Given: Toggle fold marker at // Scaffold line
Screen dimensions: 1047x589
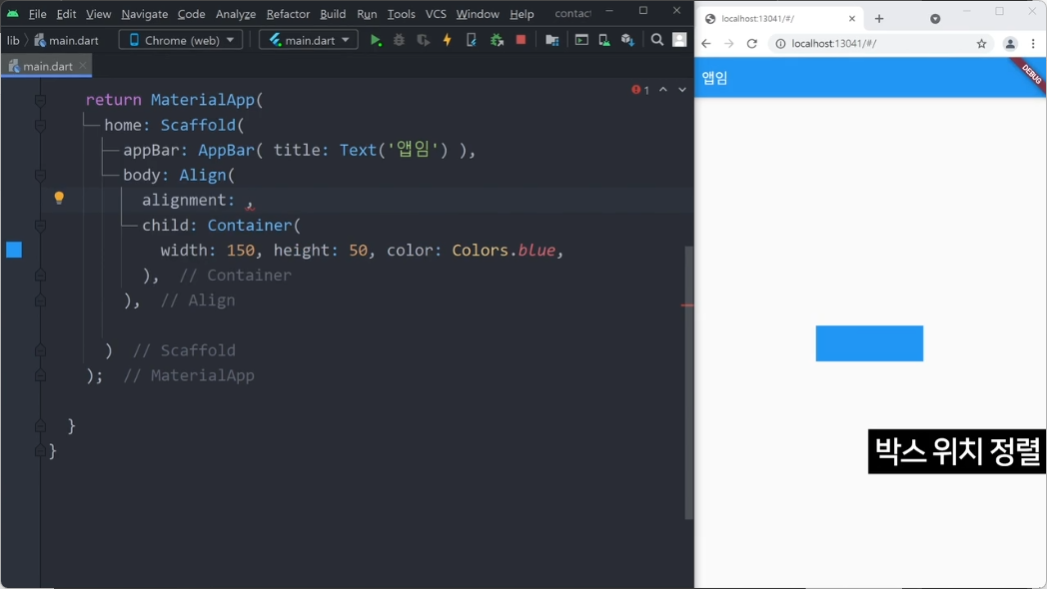Looking at the screenshot, I should (x=40, y=351).
